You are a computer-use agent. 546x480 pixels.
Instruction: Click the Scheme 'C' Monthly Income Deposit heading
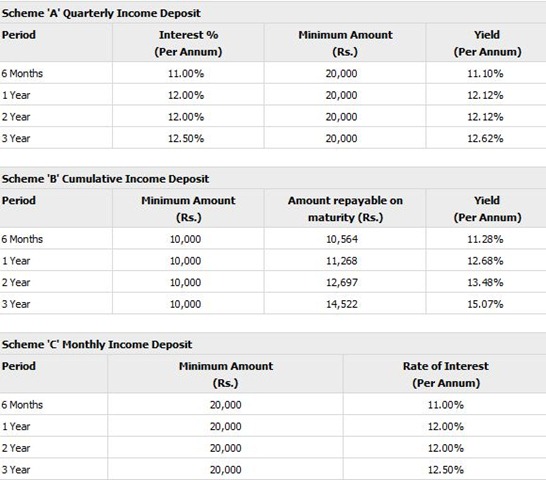coord(97,344)
